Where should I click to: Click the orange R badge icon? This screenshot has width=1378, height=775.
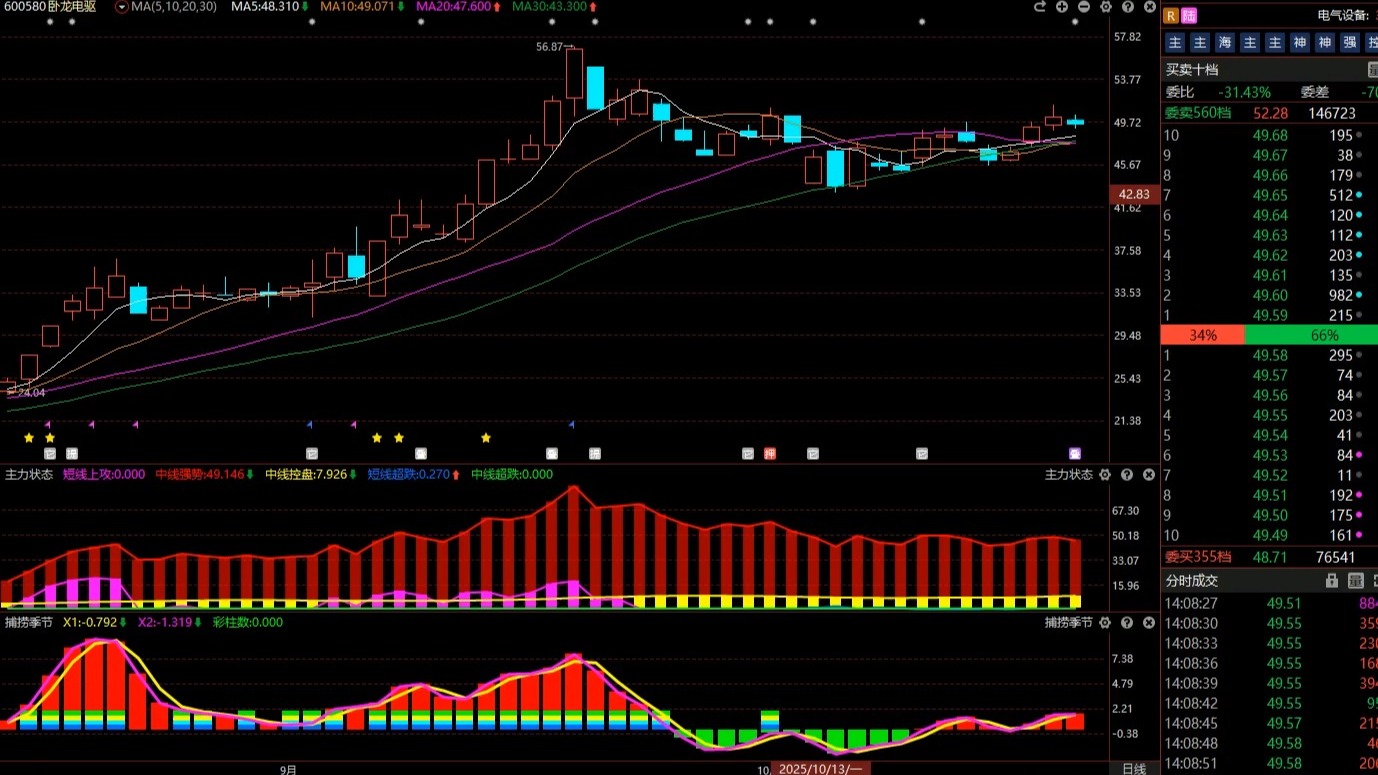1171,15
